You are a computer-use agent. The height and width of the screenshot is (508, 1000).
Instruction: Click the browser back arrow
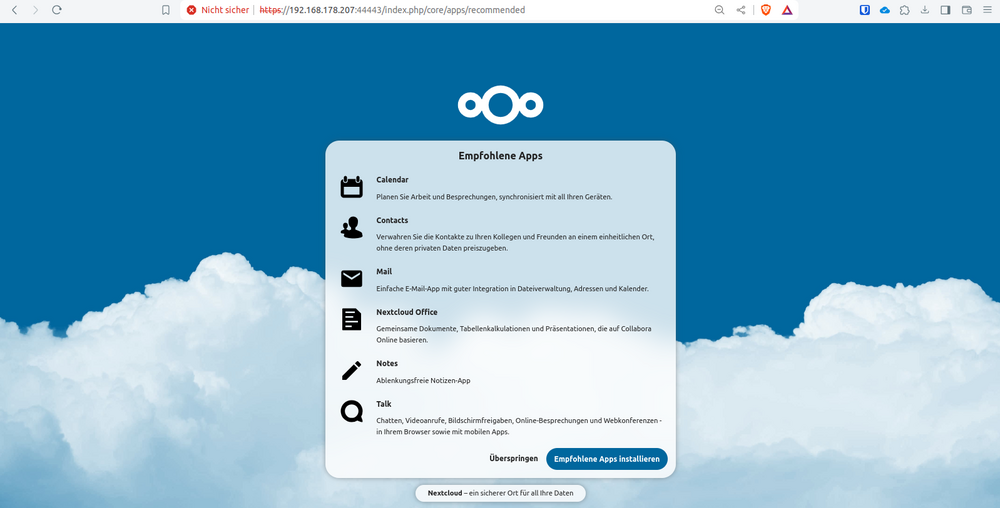[x=15, y=10]
